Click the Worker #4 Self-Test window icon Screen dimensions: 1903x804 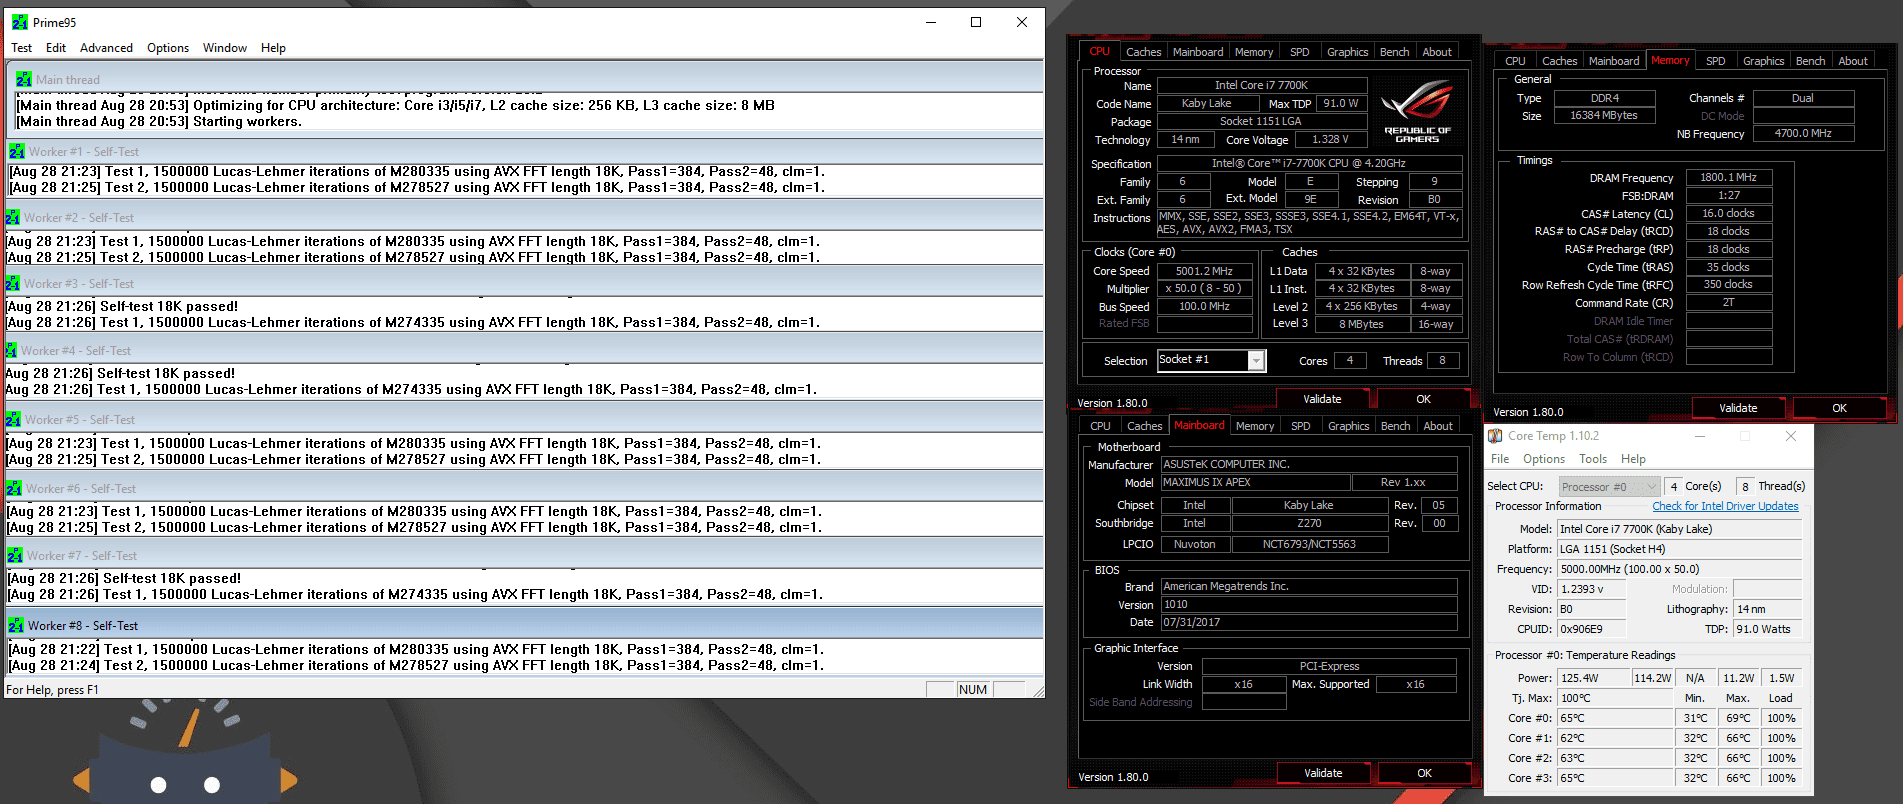tap(11, 350)
